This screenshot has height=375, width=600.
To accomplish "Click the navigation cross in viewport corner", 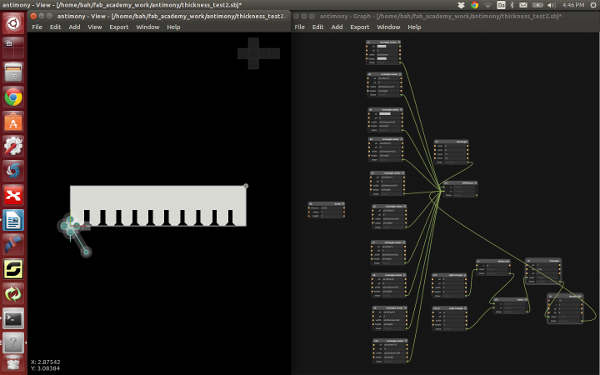I will pyautogui.click(x=259, y=53).
